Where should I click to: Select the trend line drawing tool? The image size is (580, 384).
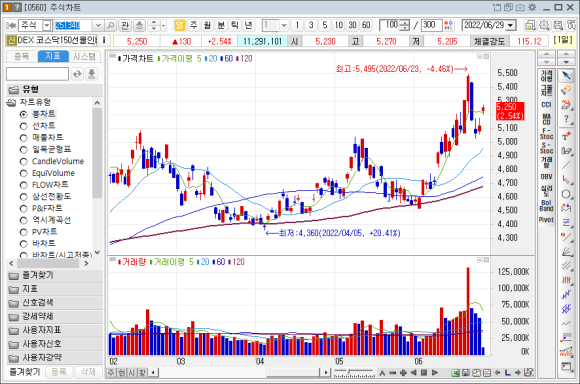pos(566,165)
